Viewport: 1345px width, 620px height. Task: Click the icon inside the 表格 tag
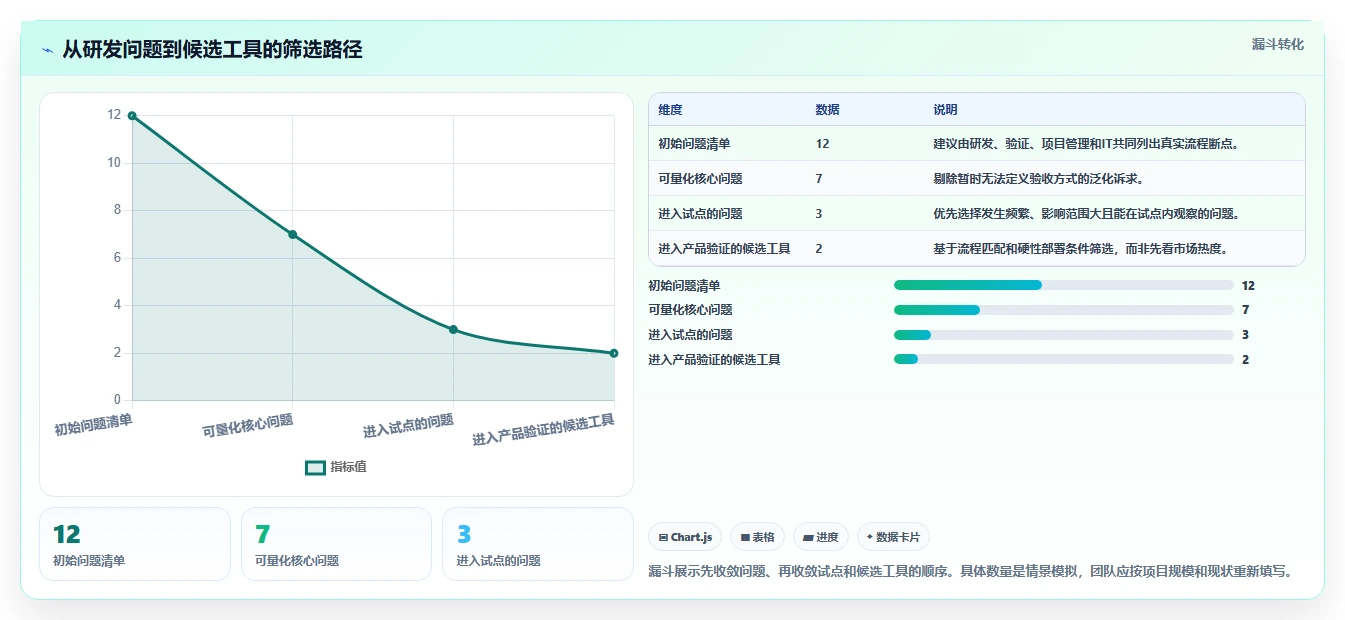point(745,537)
